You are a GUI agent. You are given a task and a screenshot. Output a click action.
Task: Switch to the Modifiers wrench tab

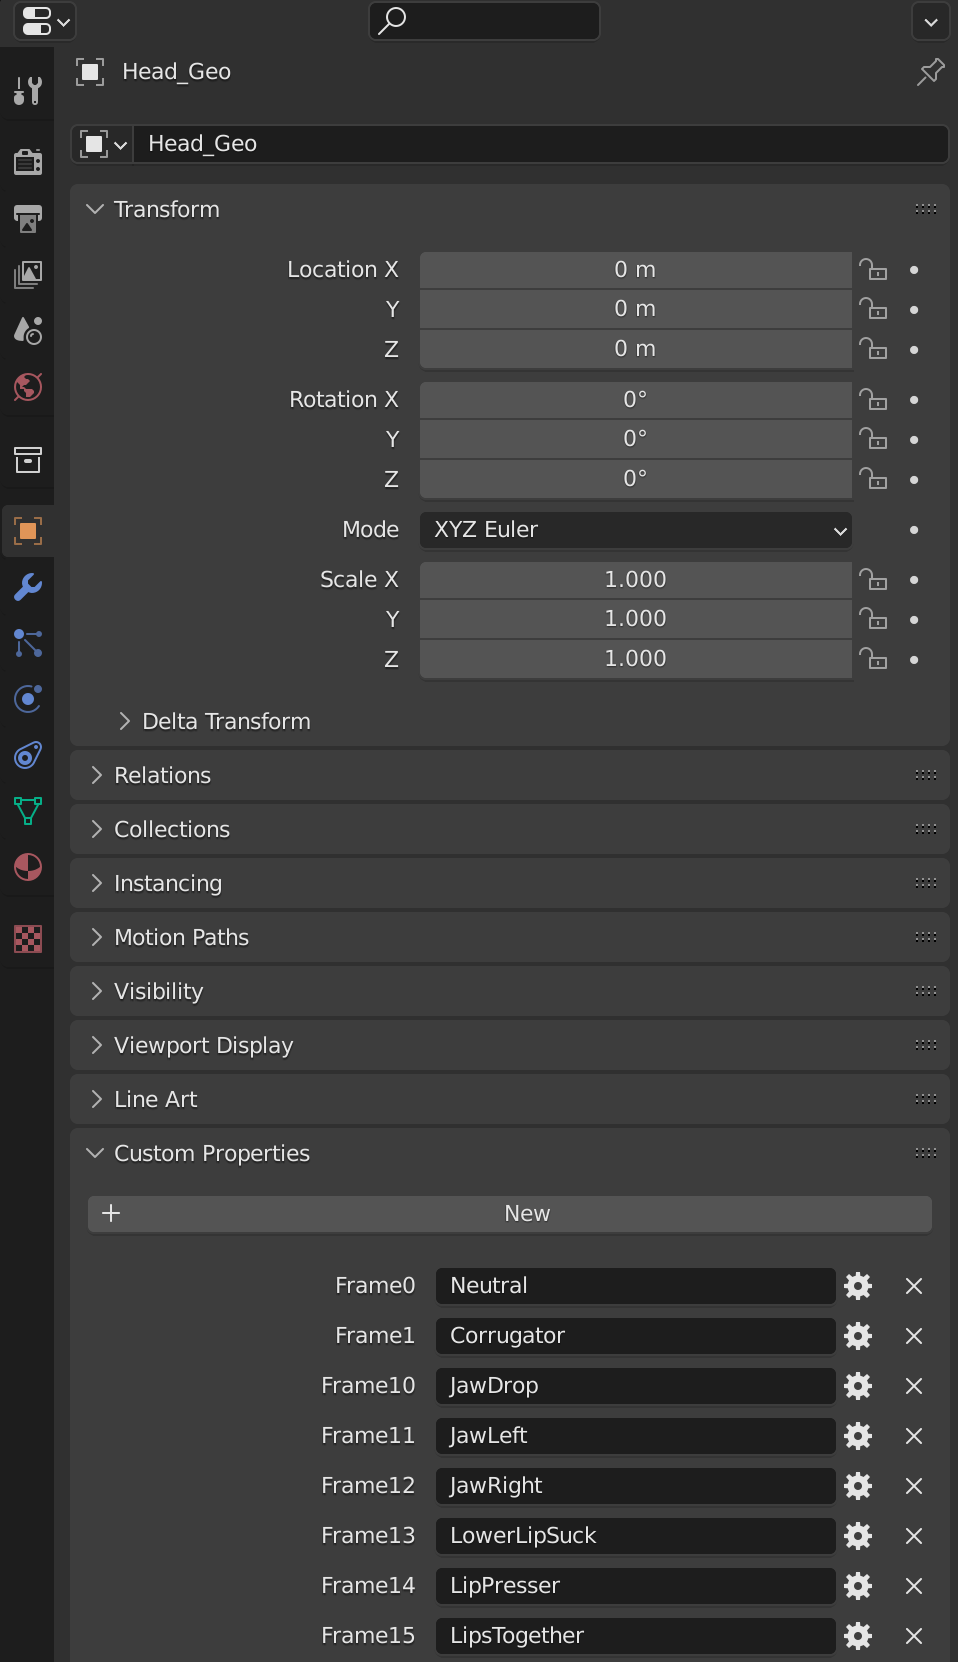click(28, 587)
